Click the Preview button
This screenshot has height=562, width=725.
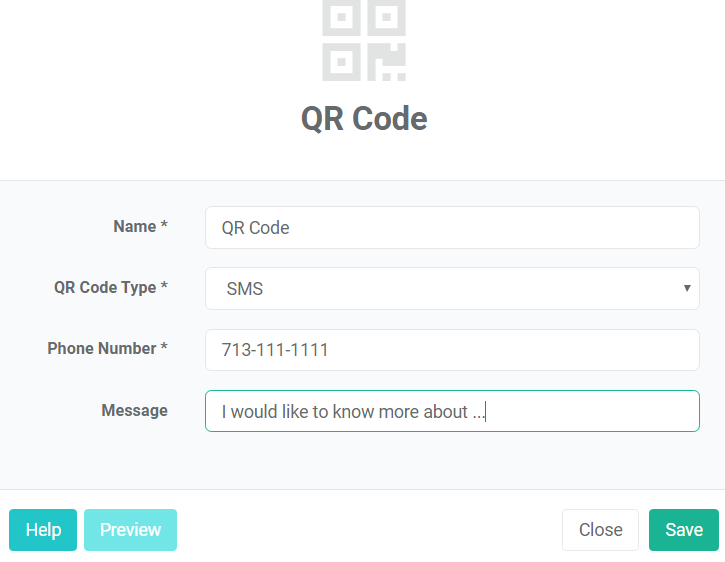coord(130,530)
